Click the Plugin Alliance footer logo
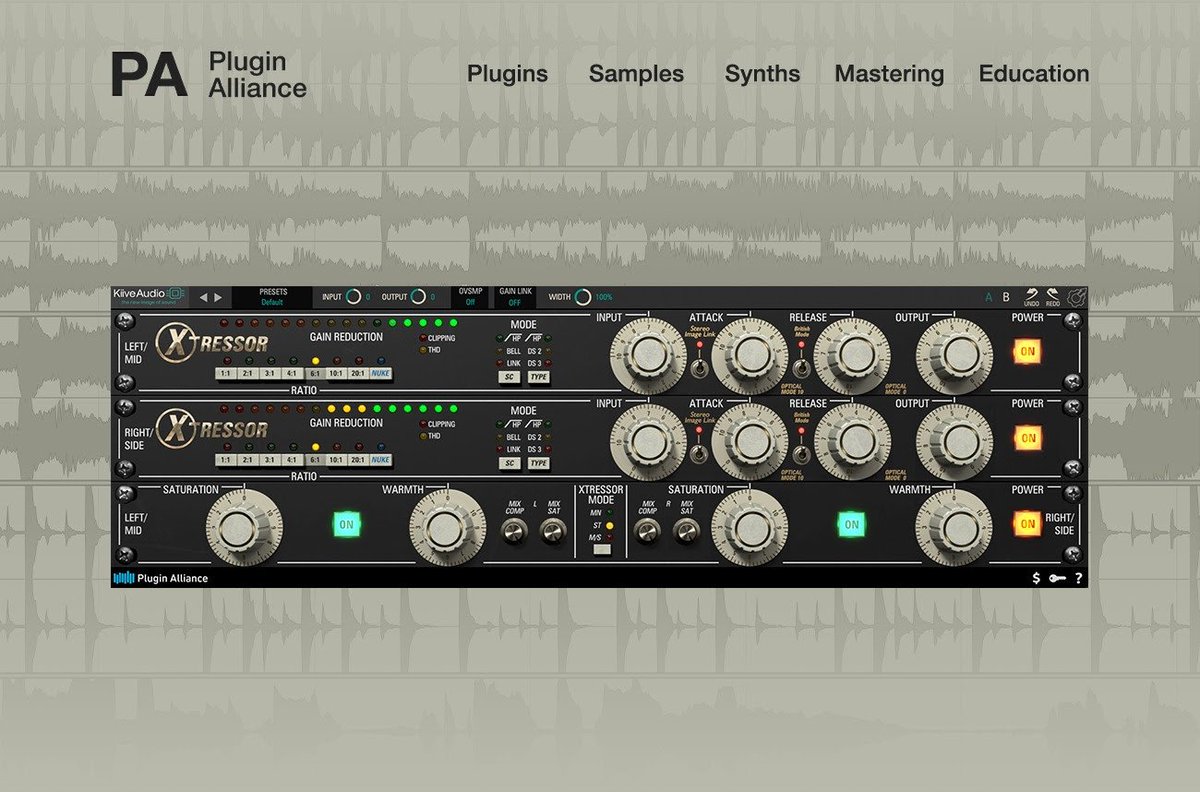1200x792 pixels. (x=161, y=578)
